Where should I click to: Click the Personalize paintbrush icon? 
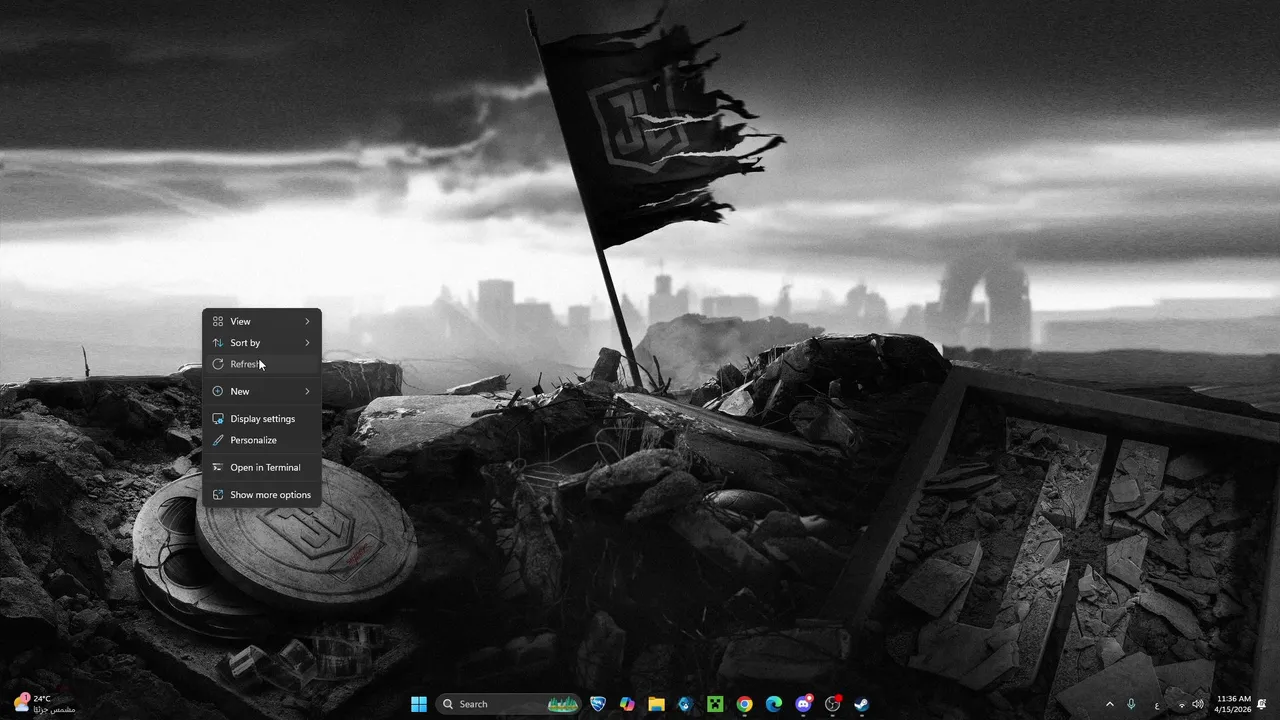[218, 440]
